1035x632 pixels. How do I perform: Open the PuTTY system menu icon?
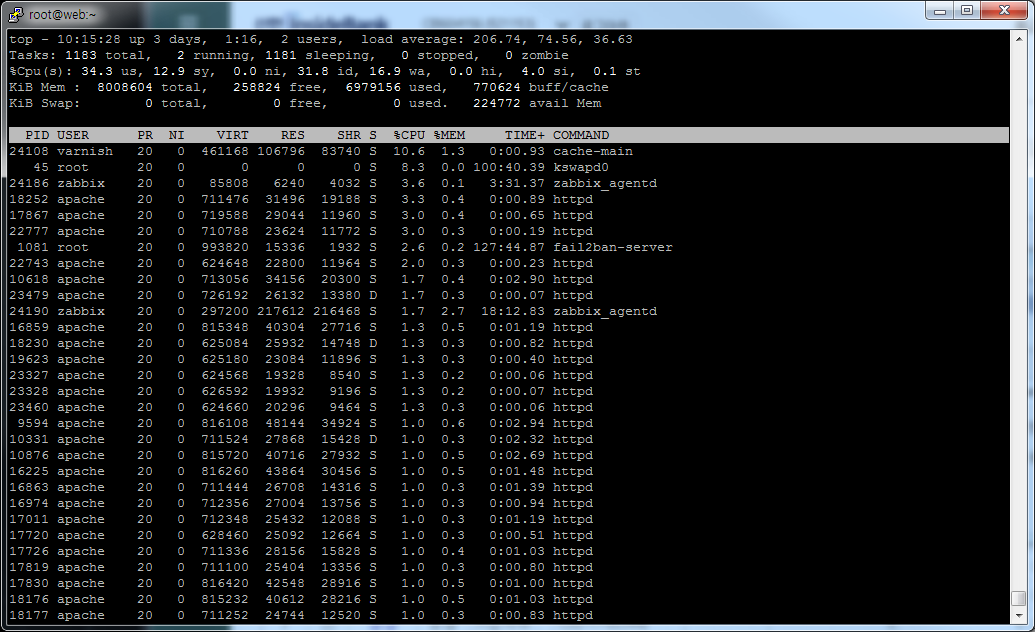13,13
